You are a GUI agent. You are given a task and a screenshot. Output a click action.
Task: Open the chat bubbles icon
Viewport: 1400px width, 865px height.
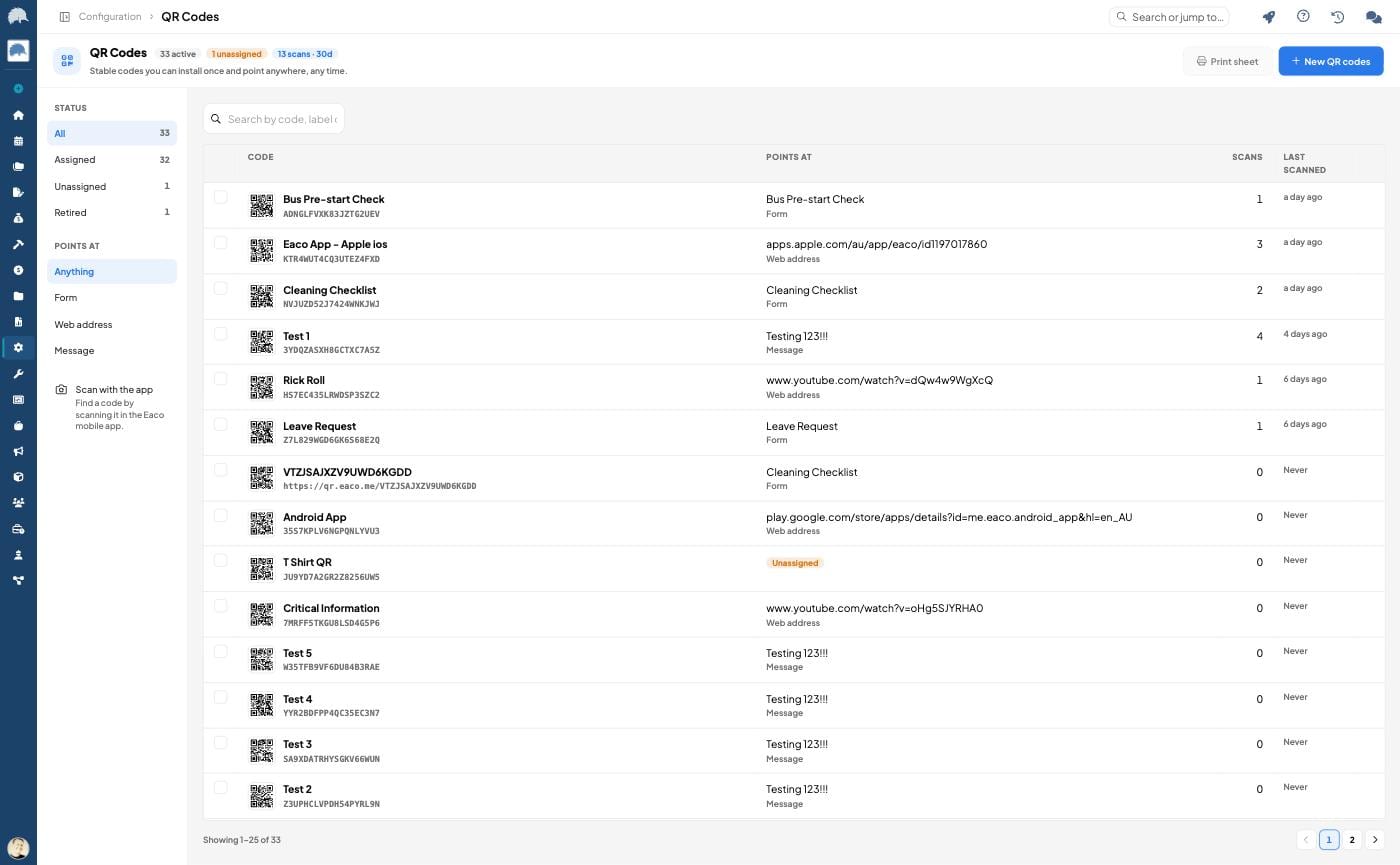[1373, 17]
